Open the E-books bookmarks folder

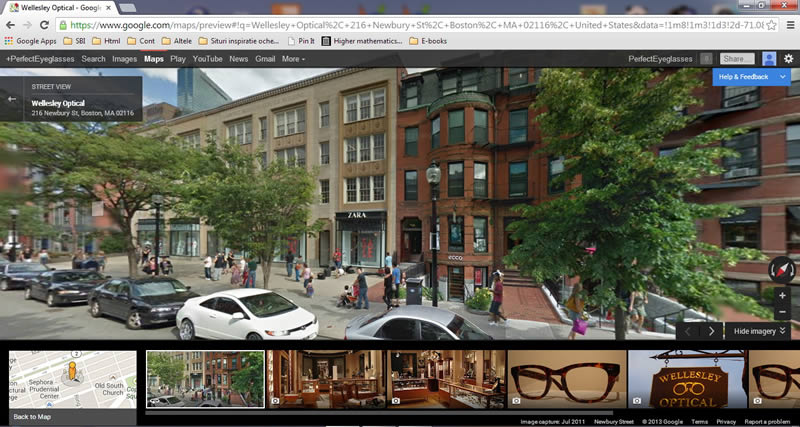(x=428, y=41)
